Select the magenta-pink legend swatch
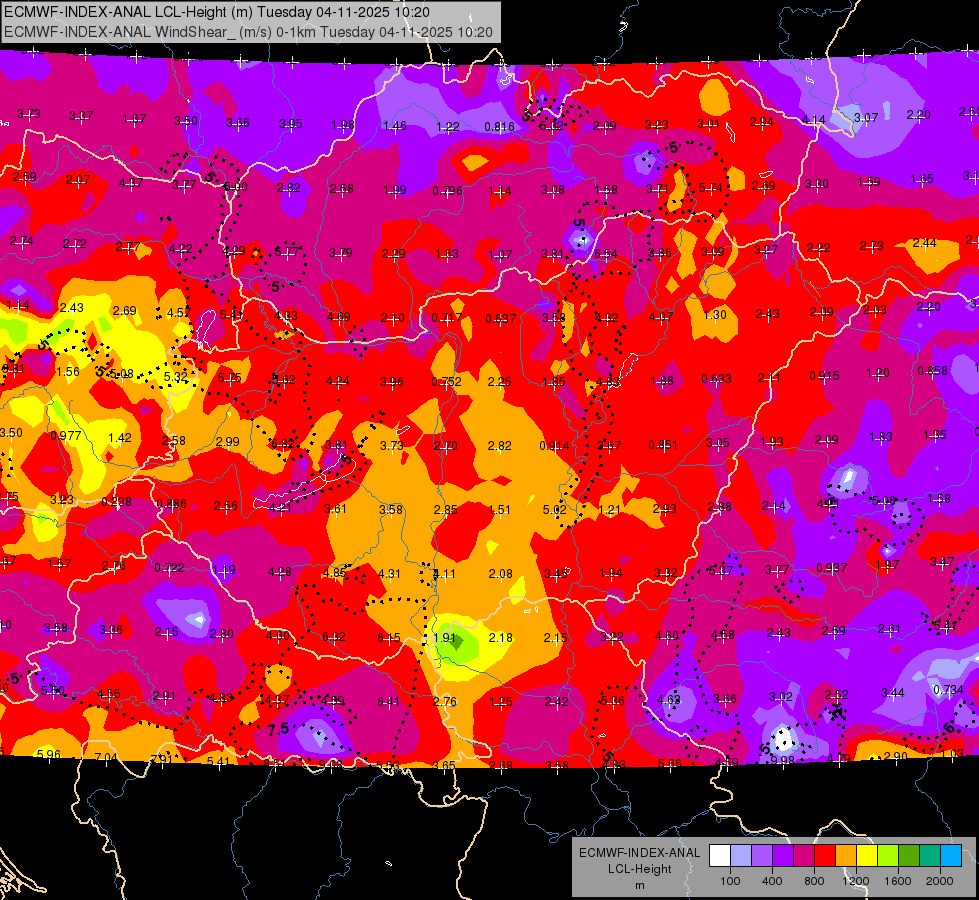This screenshot has width=979, height=900. 804,856
